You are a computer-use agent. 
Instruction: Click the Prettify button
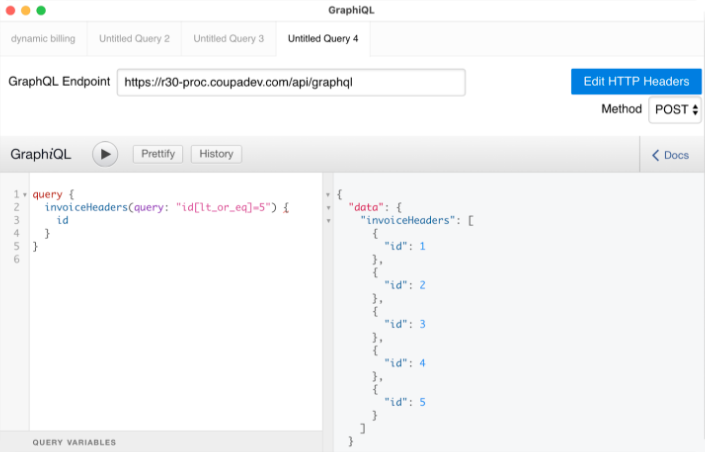coord(158,154)
